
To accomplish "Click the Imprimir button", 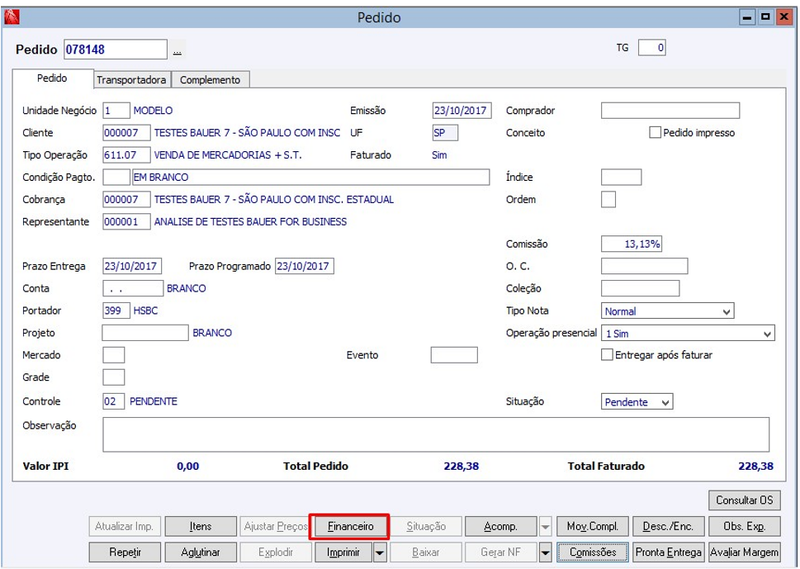I will click(x=343, y=552).
